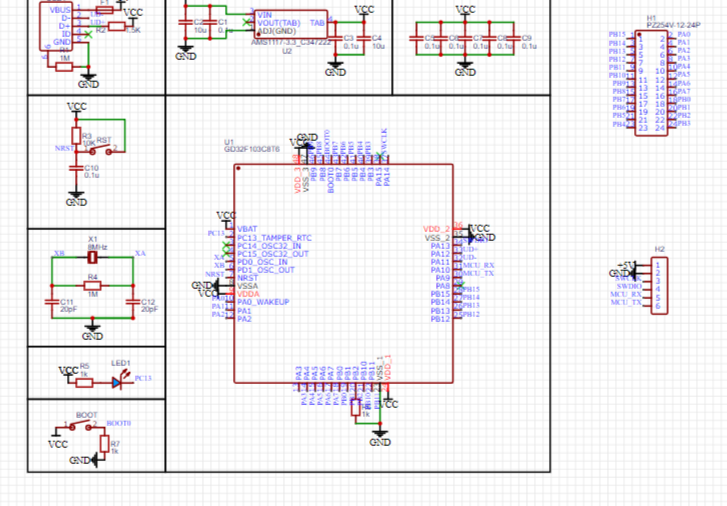Click GND symbol below reset circuit

(x=76, y=199)
